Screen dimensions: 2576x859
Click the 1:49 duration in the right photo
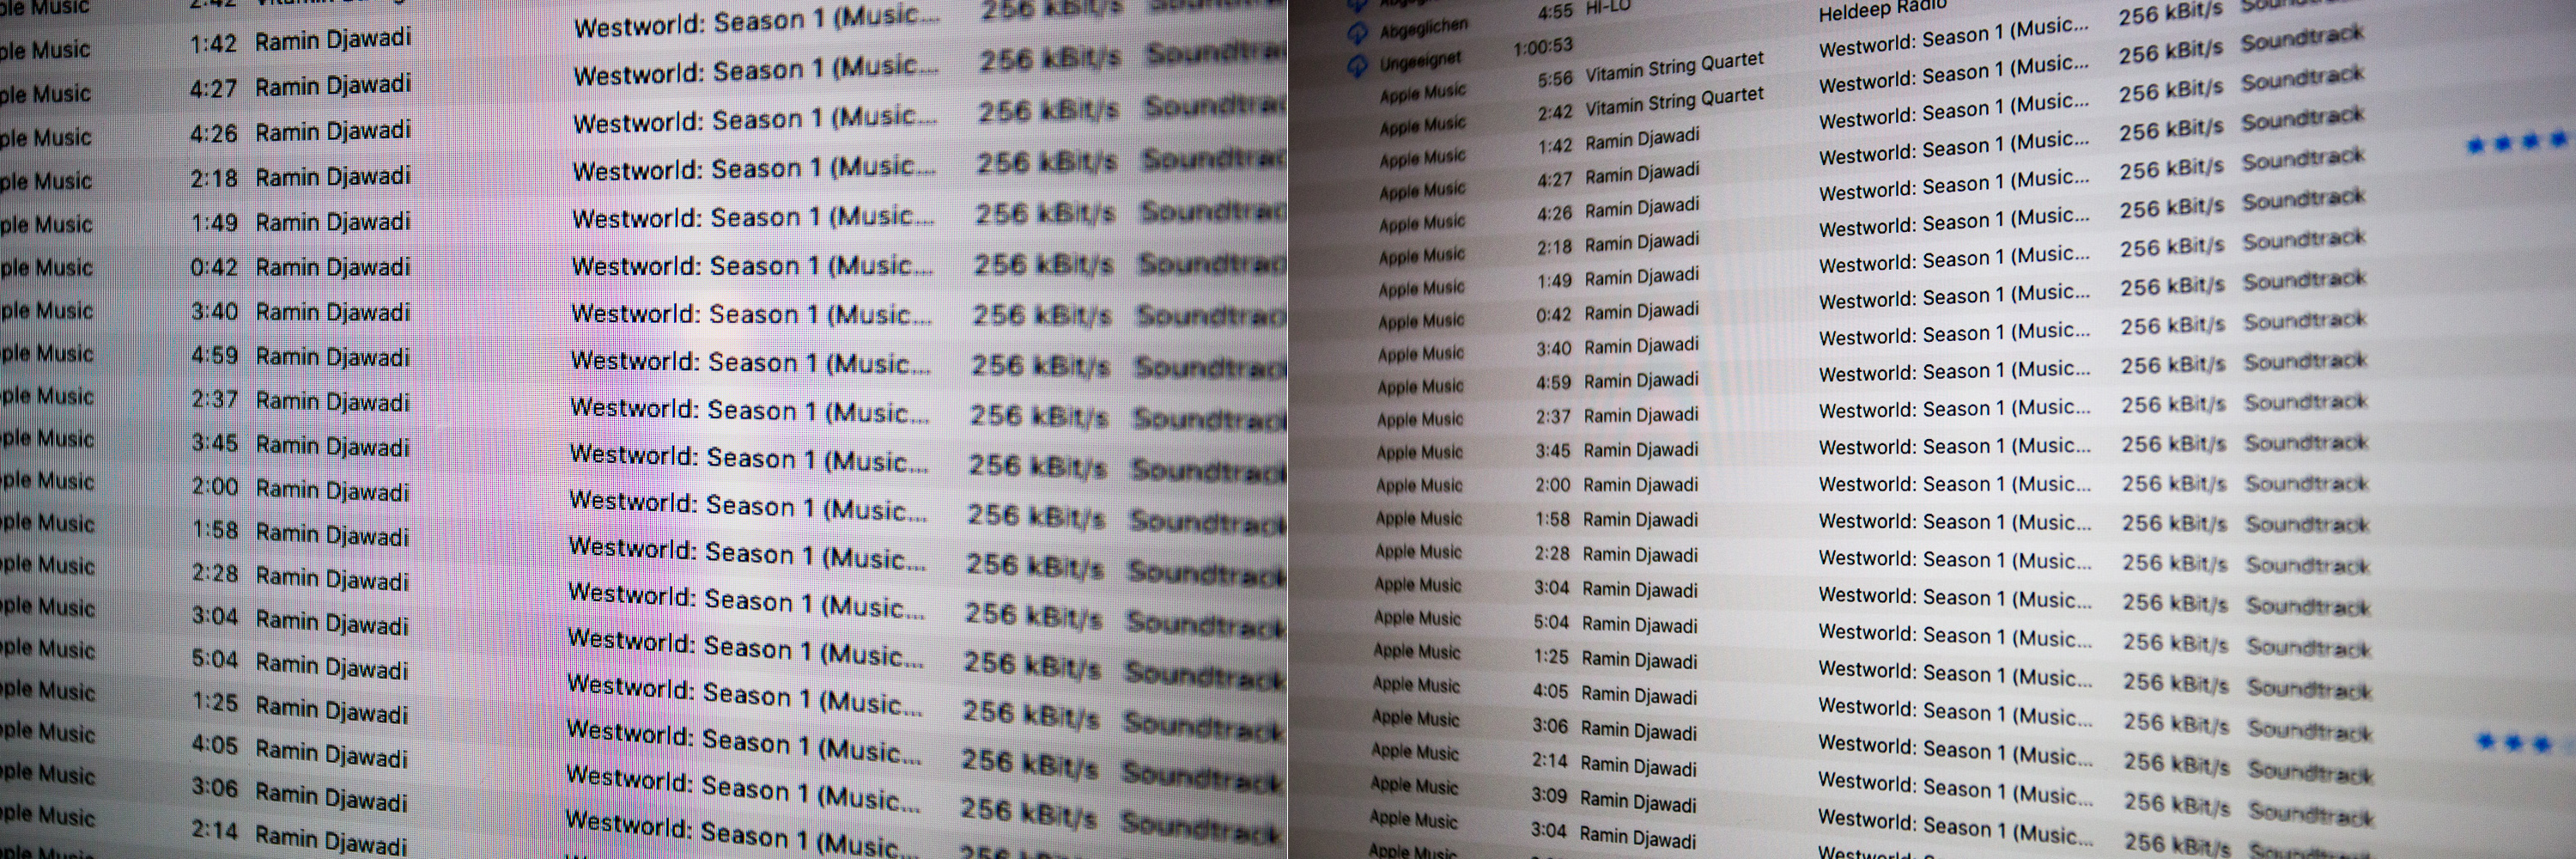tap(1554, 281)
